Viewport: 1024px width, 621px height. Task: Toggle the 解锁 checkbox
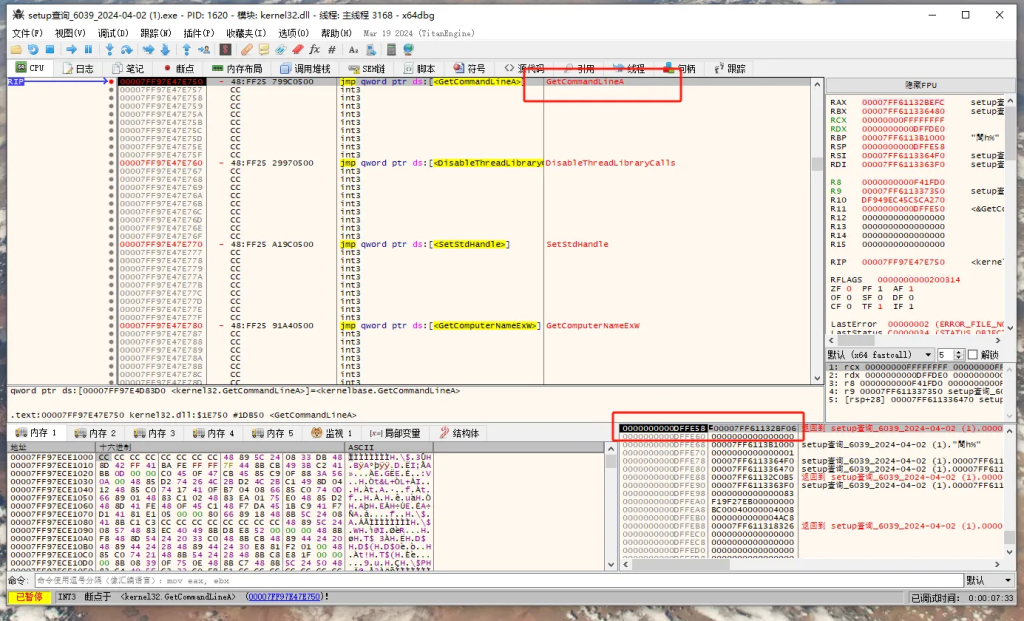[x=973, y=355]
